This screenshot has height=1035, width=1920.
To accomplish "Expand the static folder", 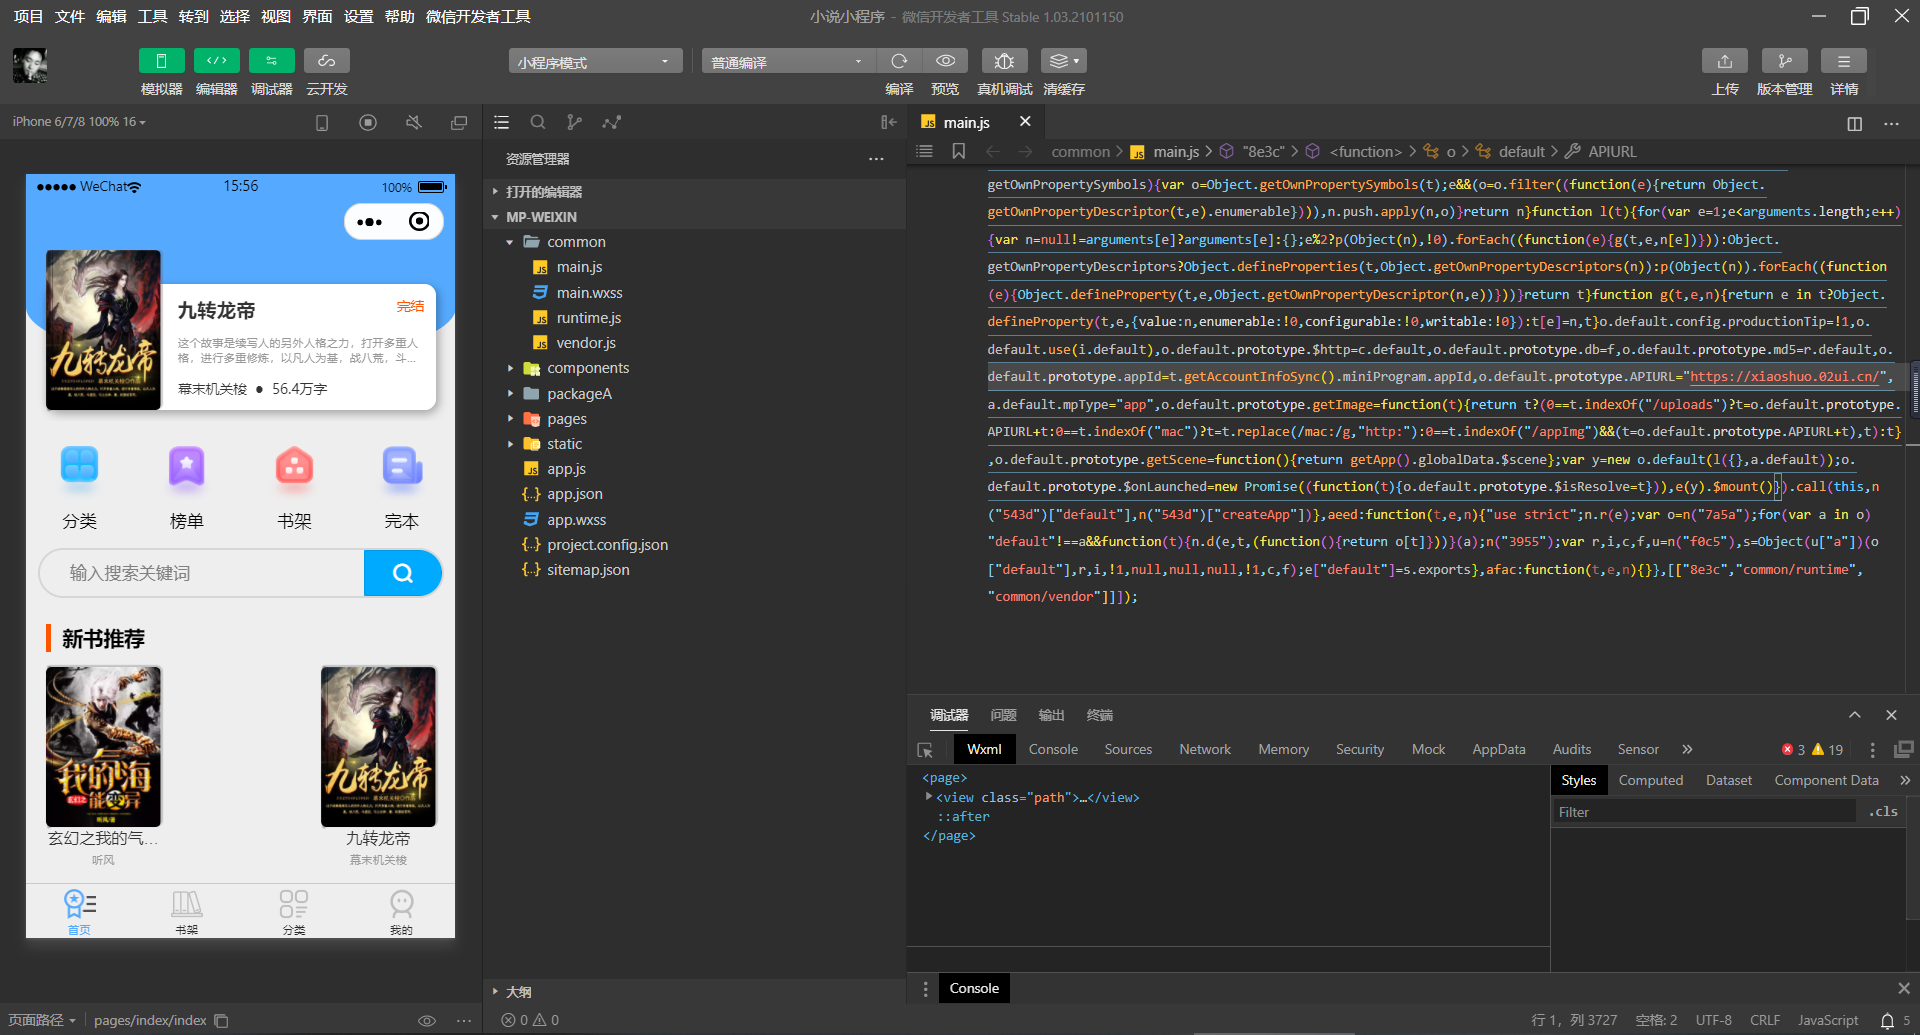I will pyautogui.click(x=694, y=444).
